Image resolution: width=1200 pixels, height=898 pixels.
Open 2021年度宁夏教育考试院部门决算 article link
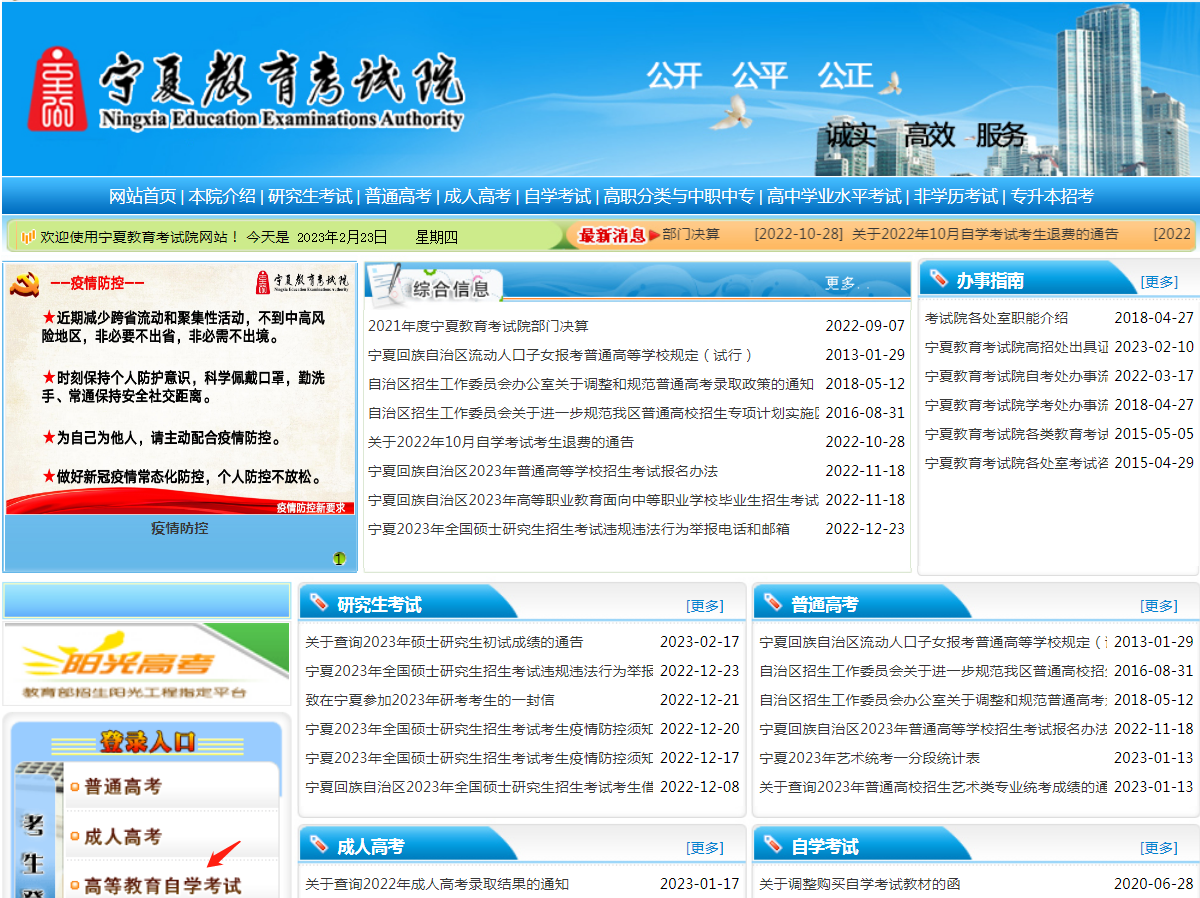click(x=478, y=326)
